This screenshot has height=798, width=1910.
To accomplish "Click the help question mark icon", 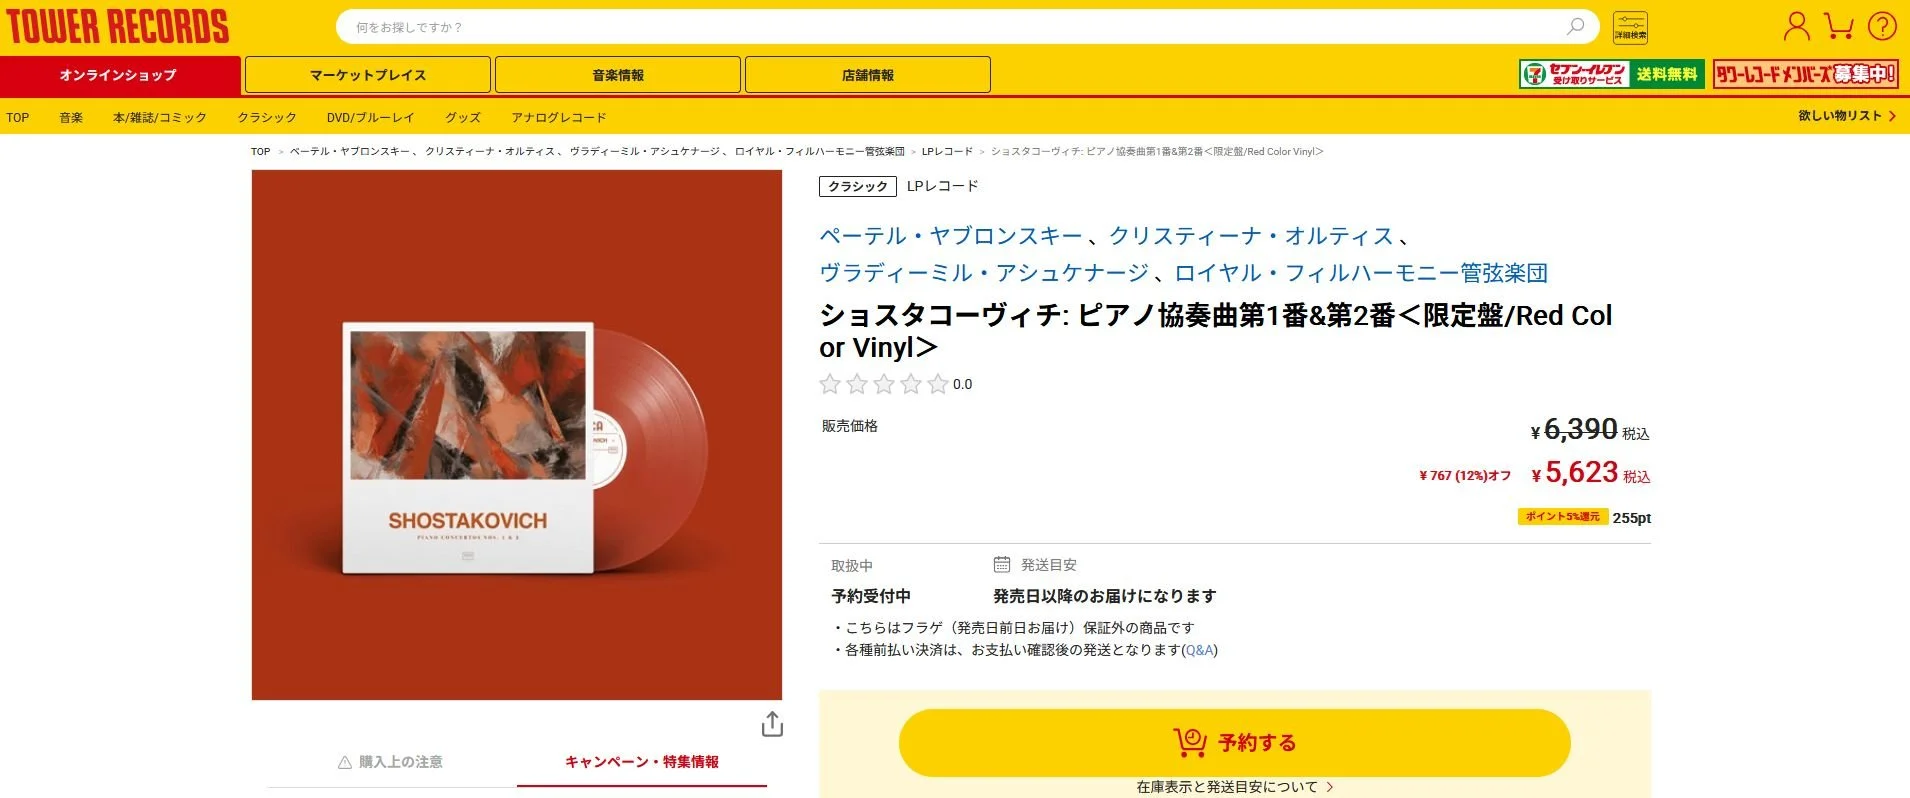I will pyautogui.click(x=1882, y=26).
